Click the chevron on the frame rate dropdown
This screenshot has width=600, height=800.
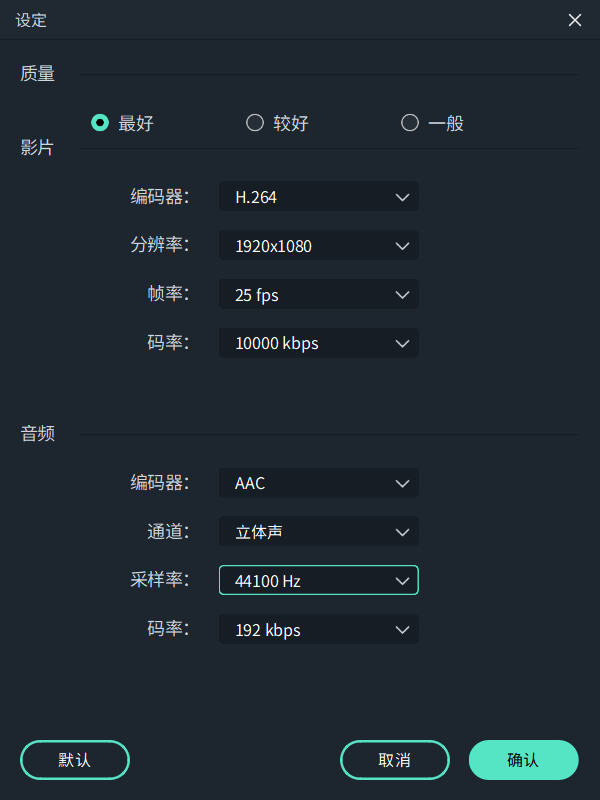[x=402, y=294]
